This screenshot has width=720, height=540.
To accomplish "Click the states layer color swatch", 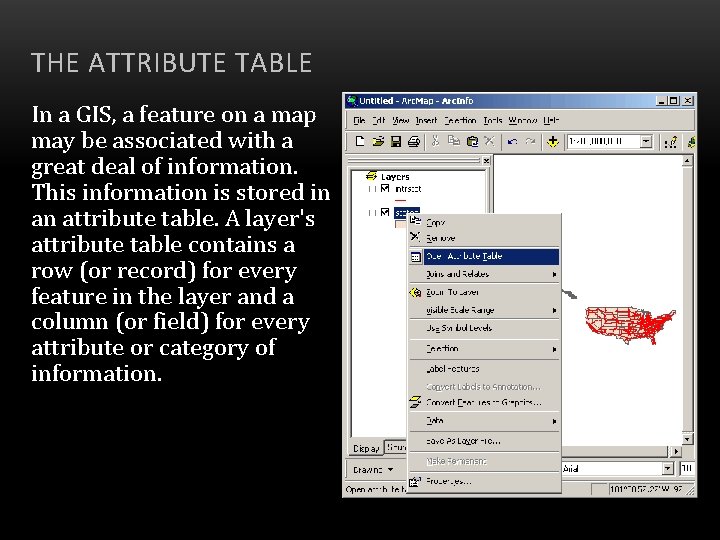I will pos(400,225).
